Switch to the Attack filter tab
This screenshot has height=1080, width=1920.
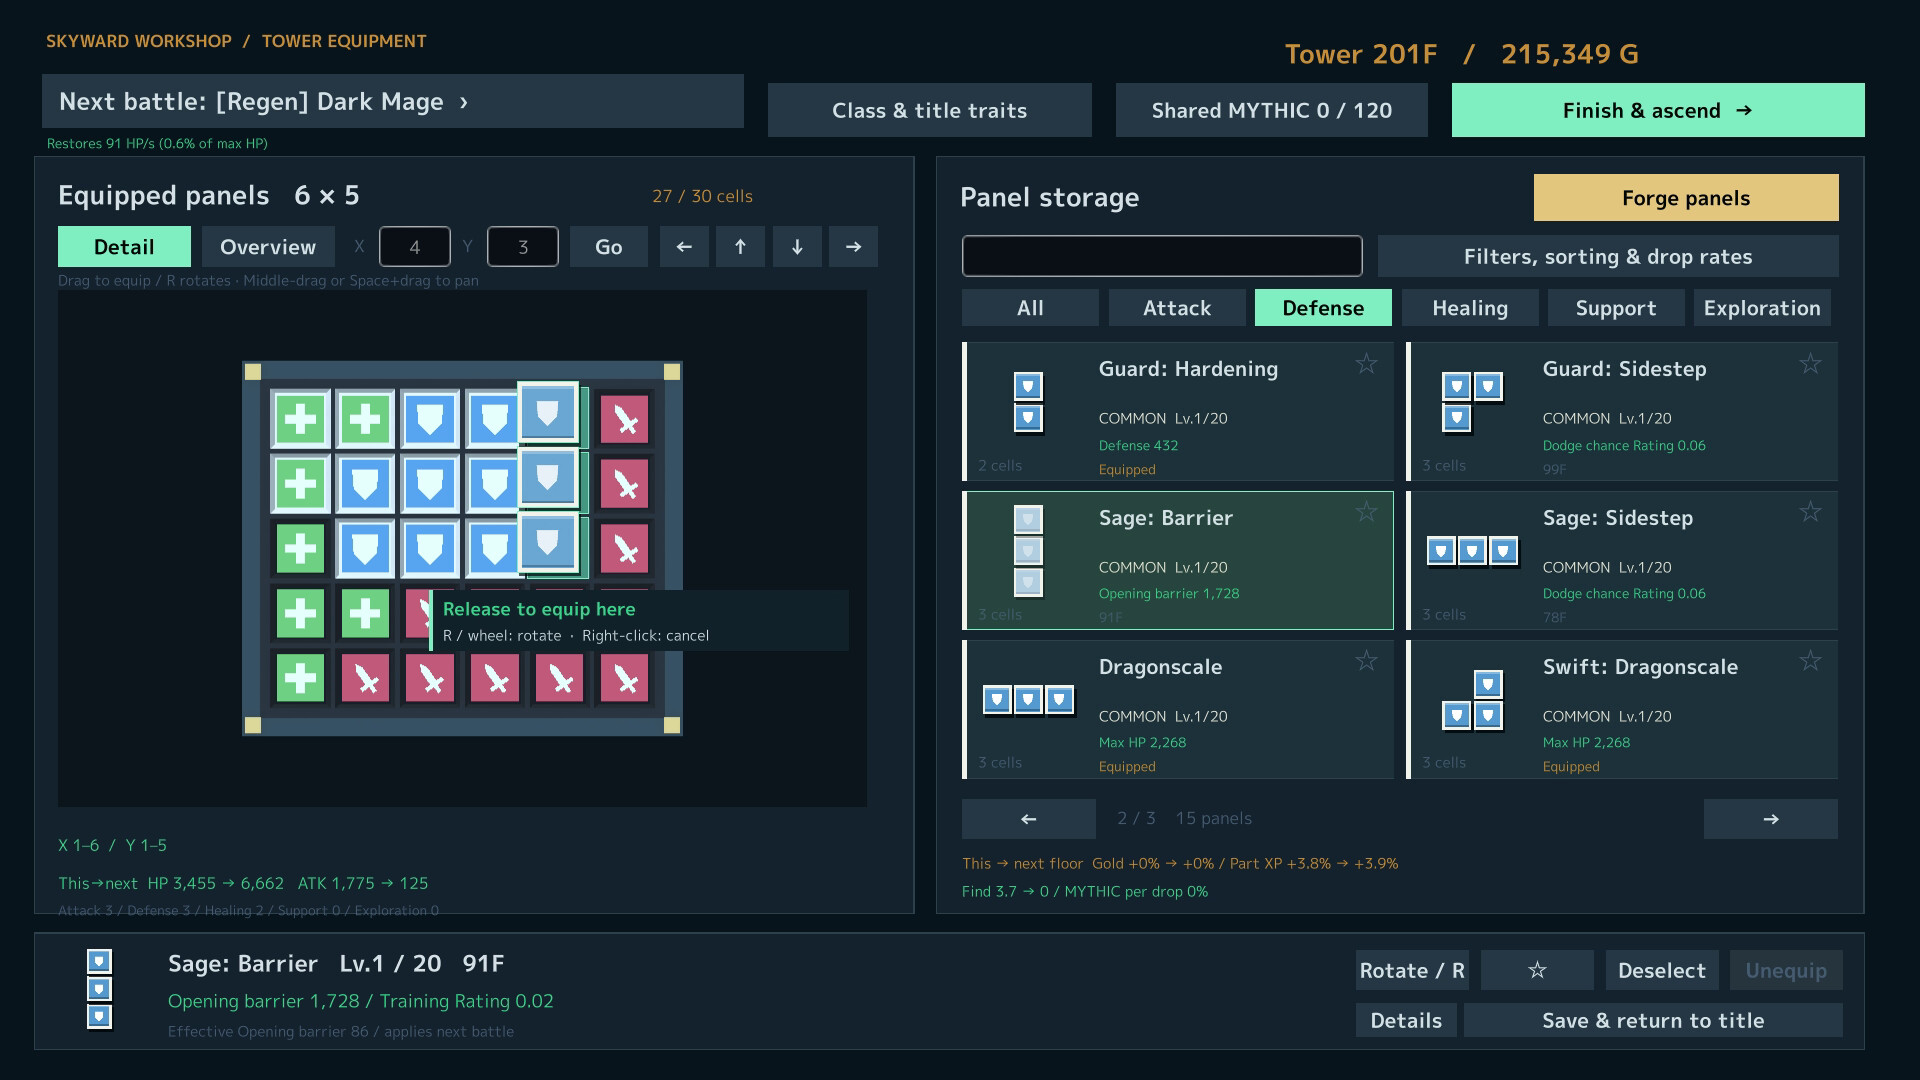[x=1177, y=308]
